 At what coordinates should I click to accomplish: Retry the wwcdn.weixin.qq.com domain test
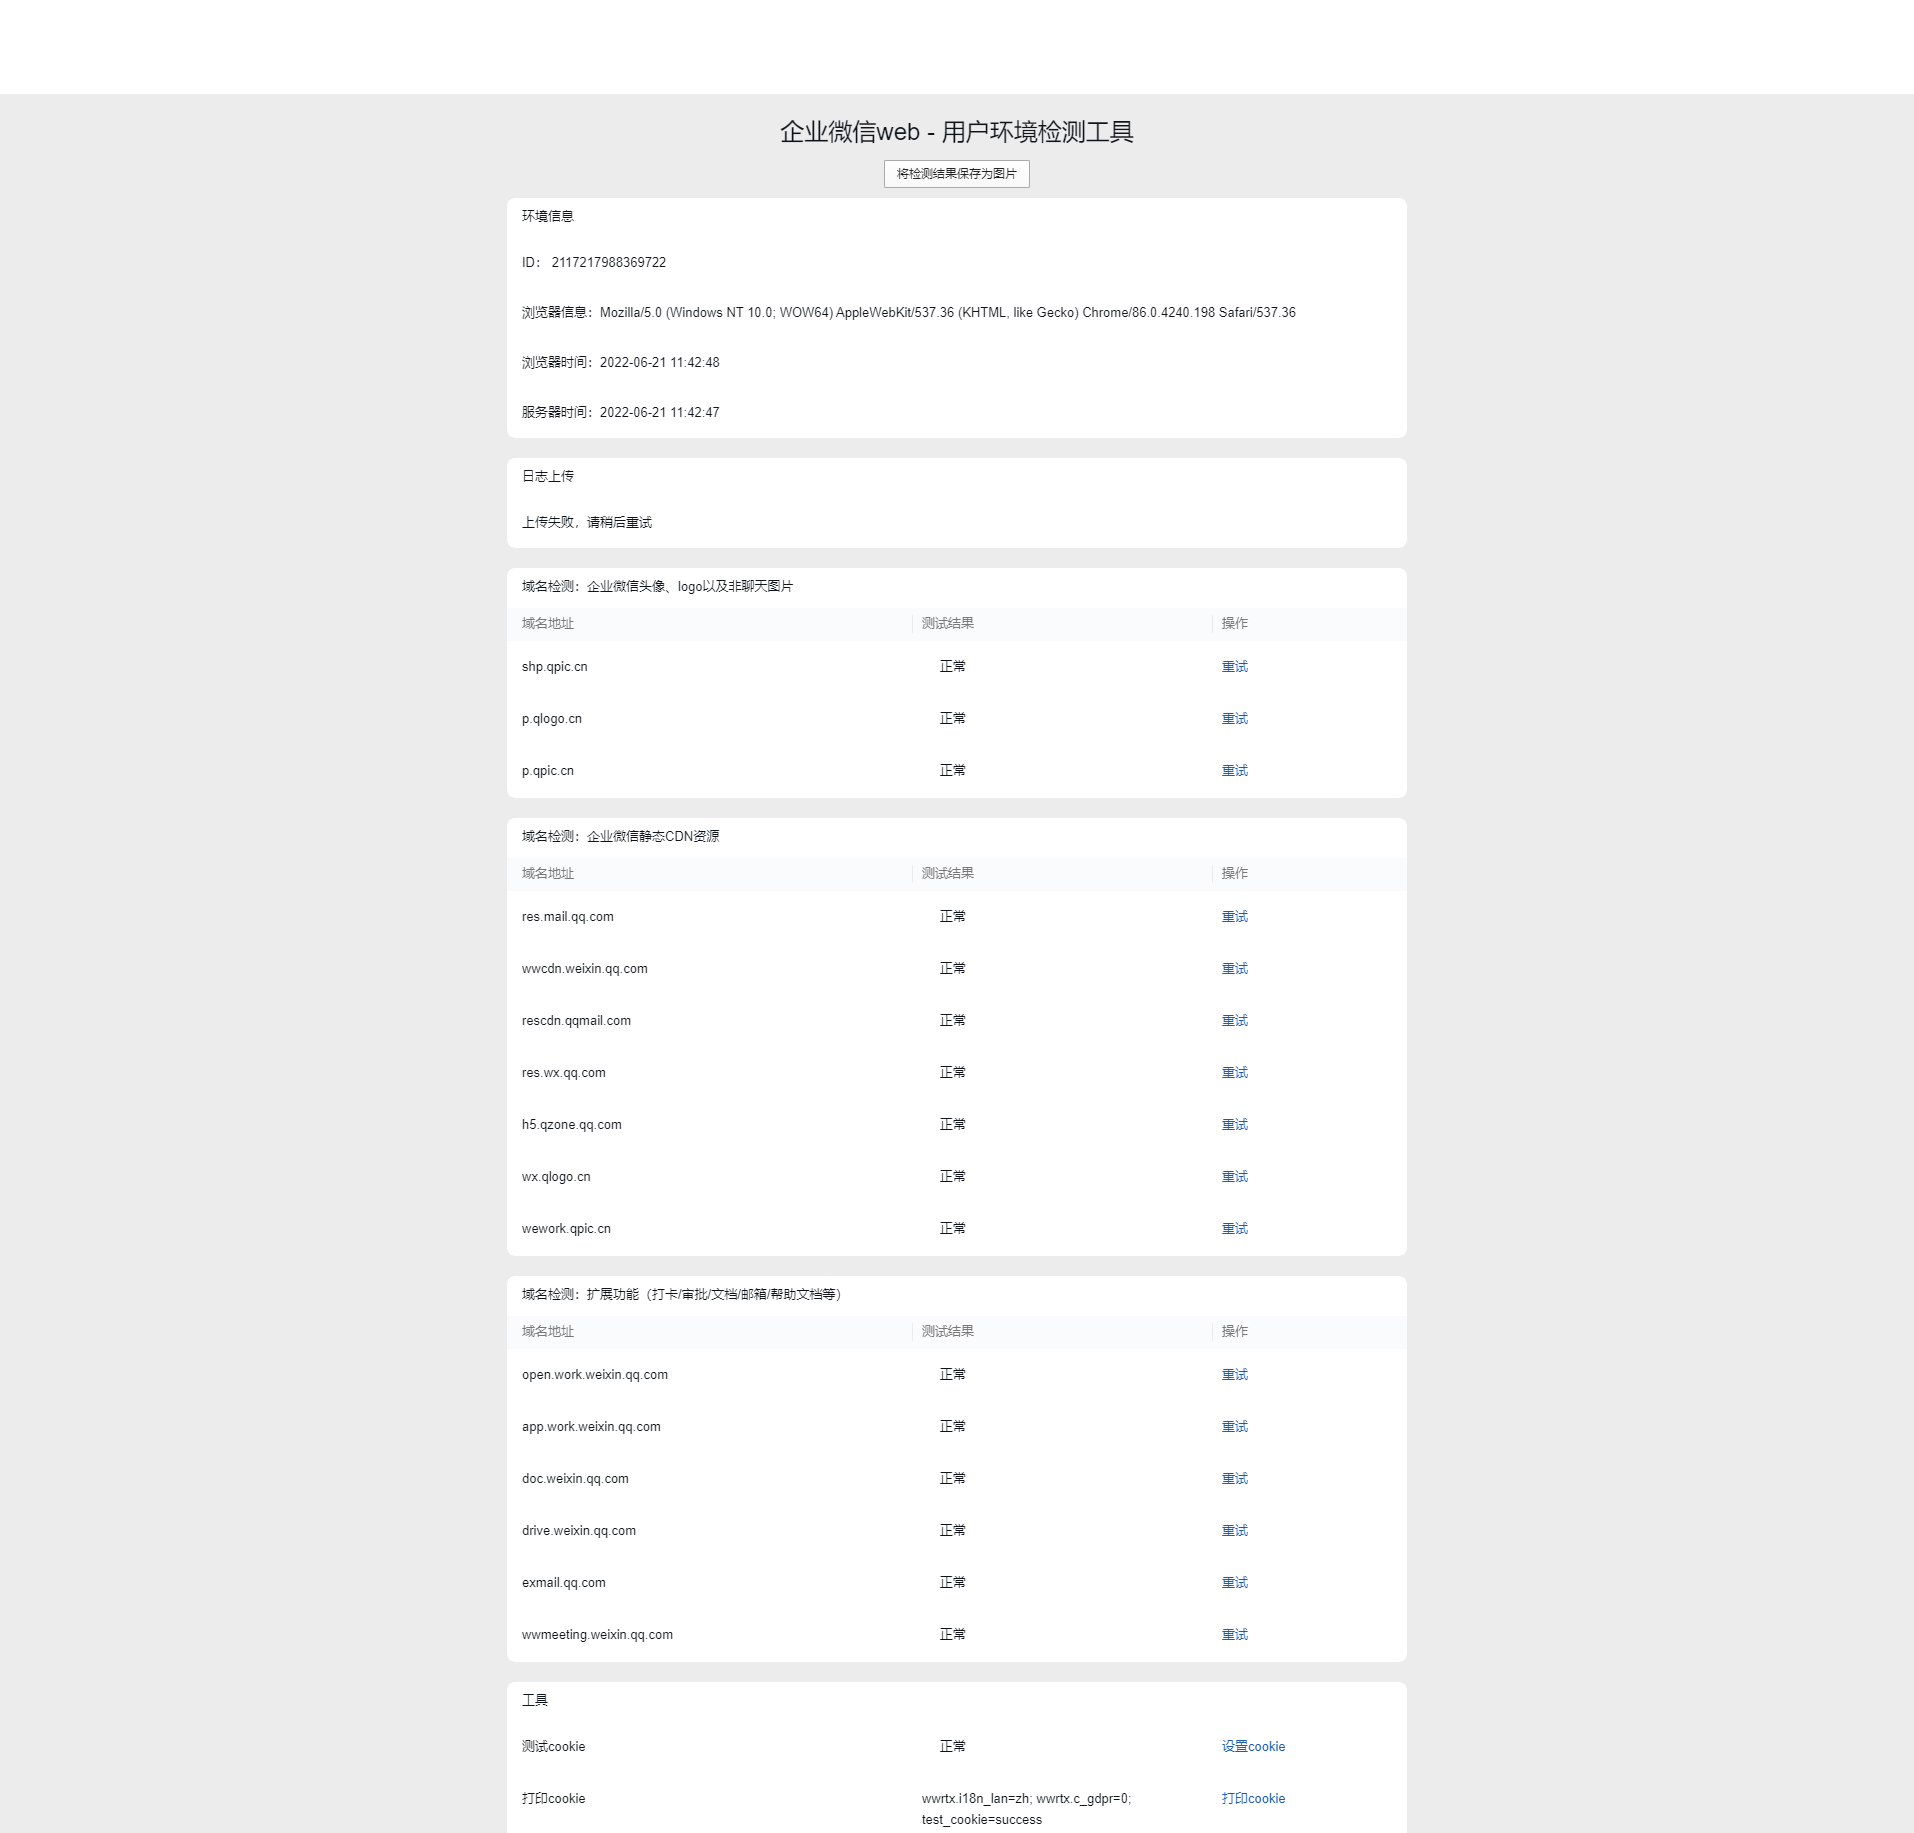pyautogui.click(x=1234, y=969)
